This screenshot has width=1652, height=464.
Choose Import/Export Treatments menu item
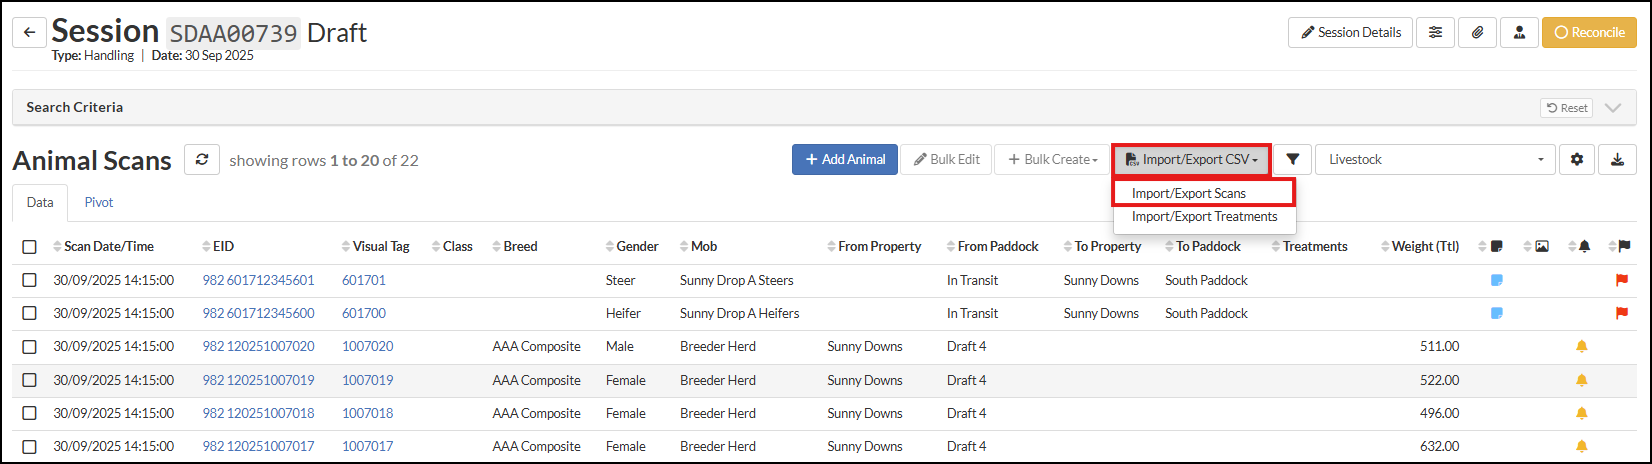tap(1204, 217)
